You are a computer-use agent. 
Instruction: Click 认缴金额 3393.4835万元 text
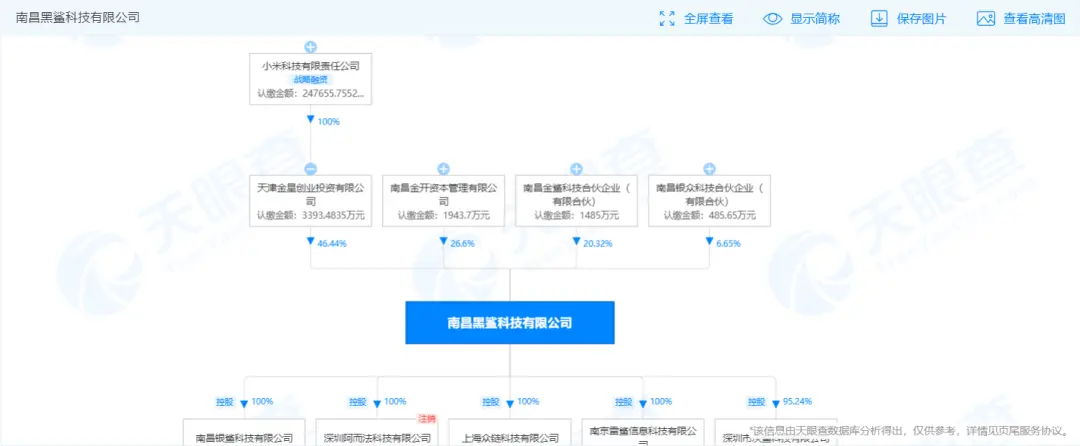[x=311, y=215]
